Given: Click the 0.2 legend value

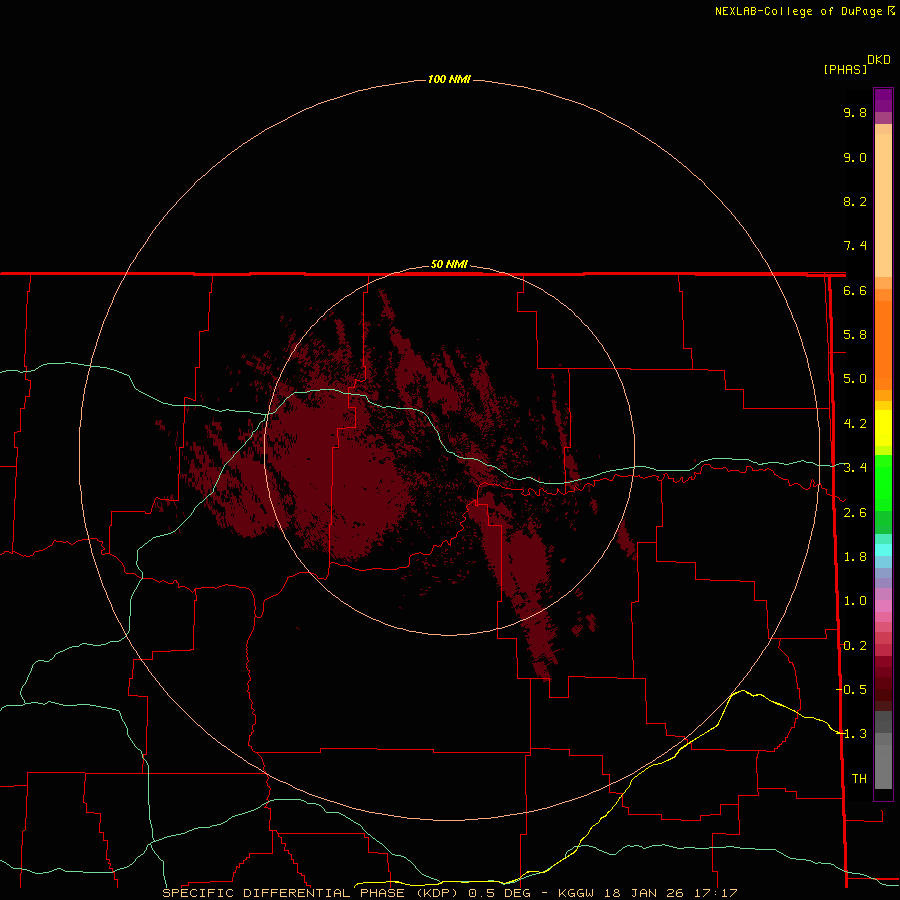Looking at the screenshot, I should click(x=855, y=646).
